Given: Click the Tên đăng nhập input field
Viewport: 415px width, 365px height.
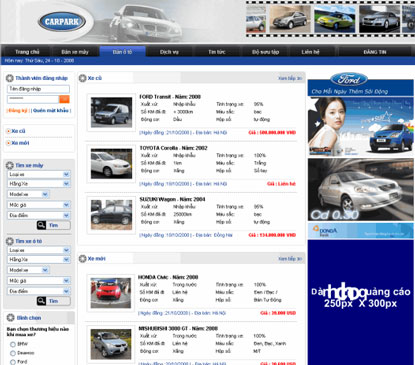Looking at the screenshot, I should [x=38, y=89].
